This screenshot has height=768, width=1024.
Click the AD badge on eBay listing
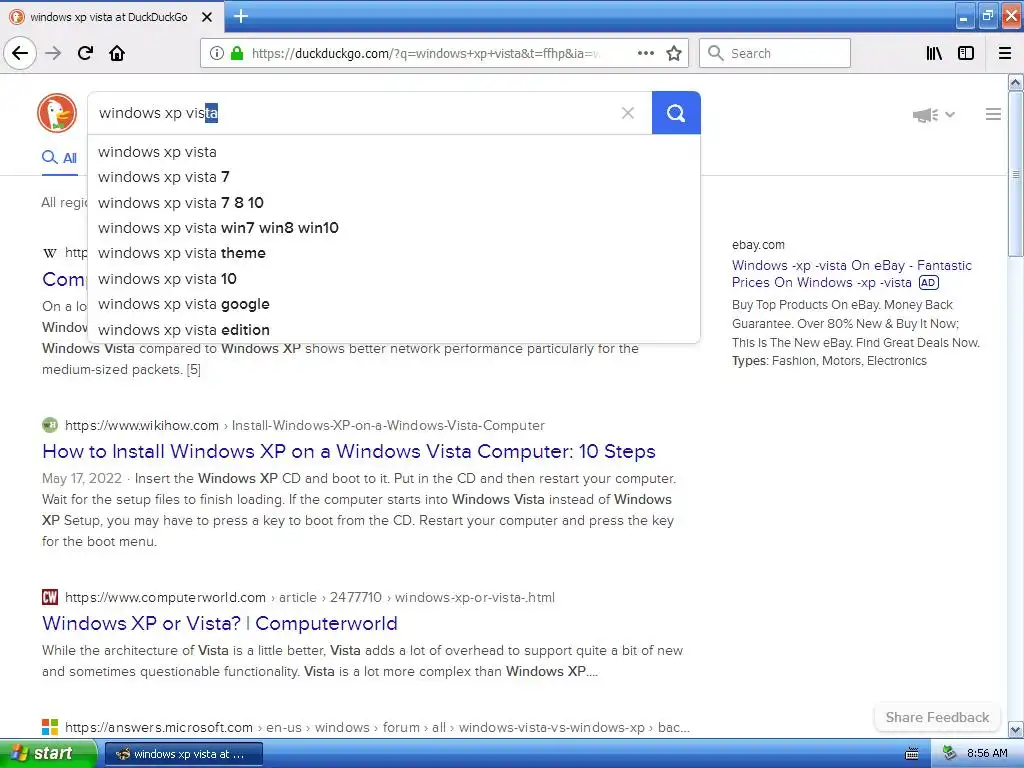(x=929, y=283)
